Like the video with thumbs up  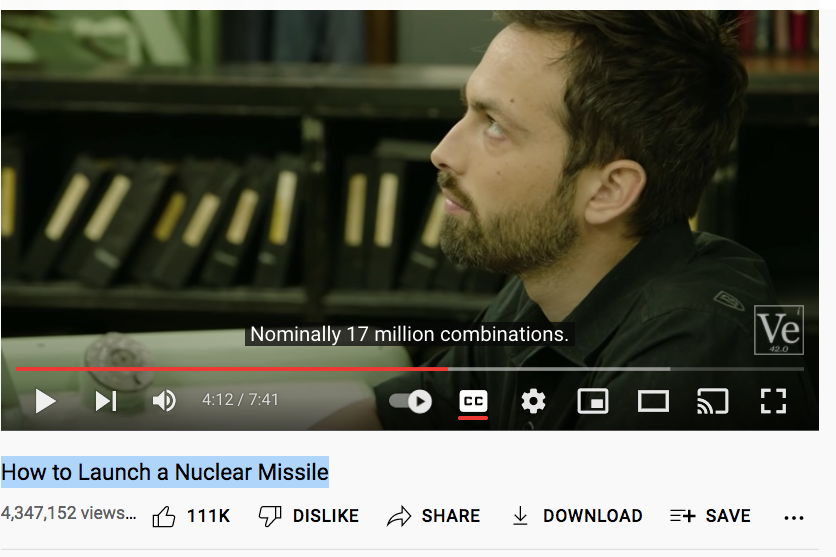(191, 516)
